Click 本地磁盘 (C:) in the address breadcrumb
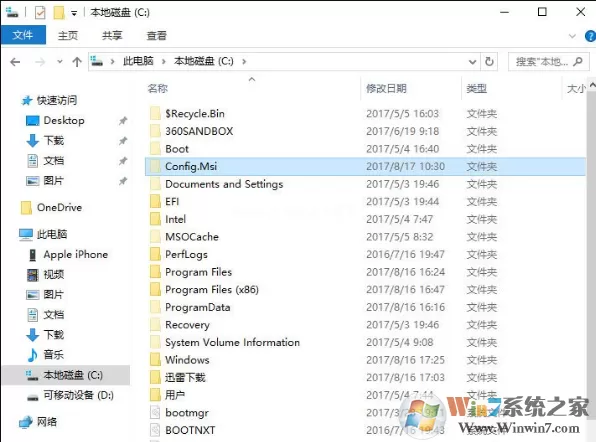 204,61
